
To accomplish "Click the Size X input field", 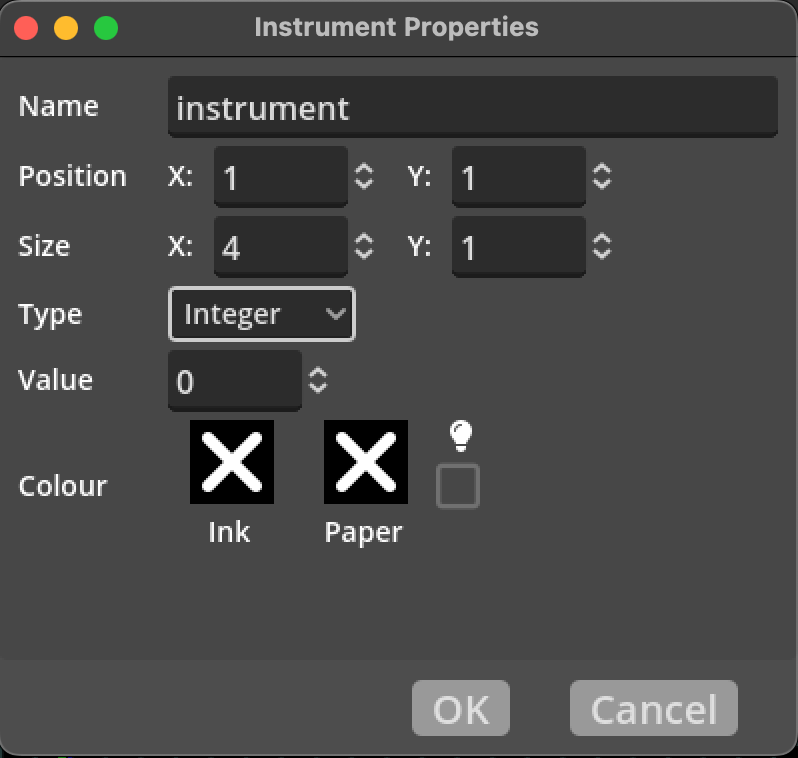I will coord(281,246).
